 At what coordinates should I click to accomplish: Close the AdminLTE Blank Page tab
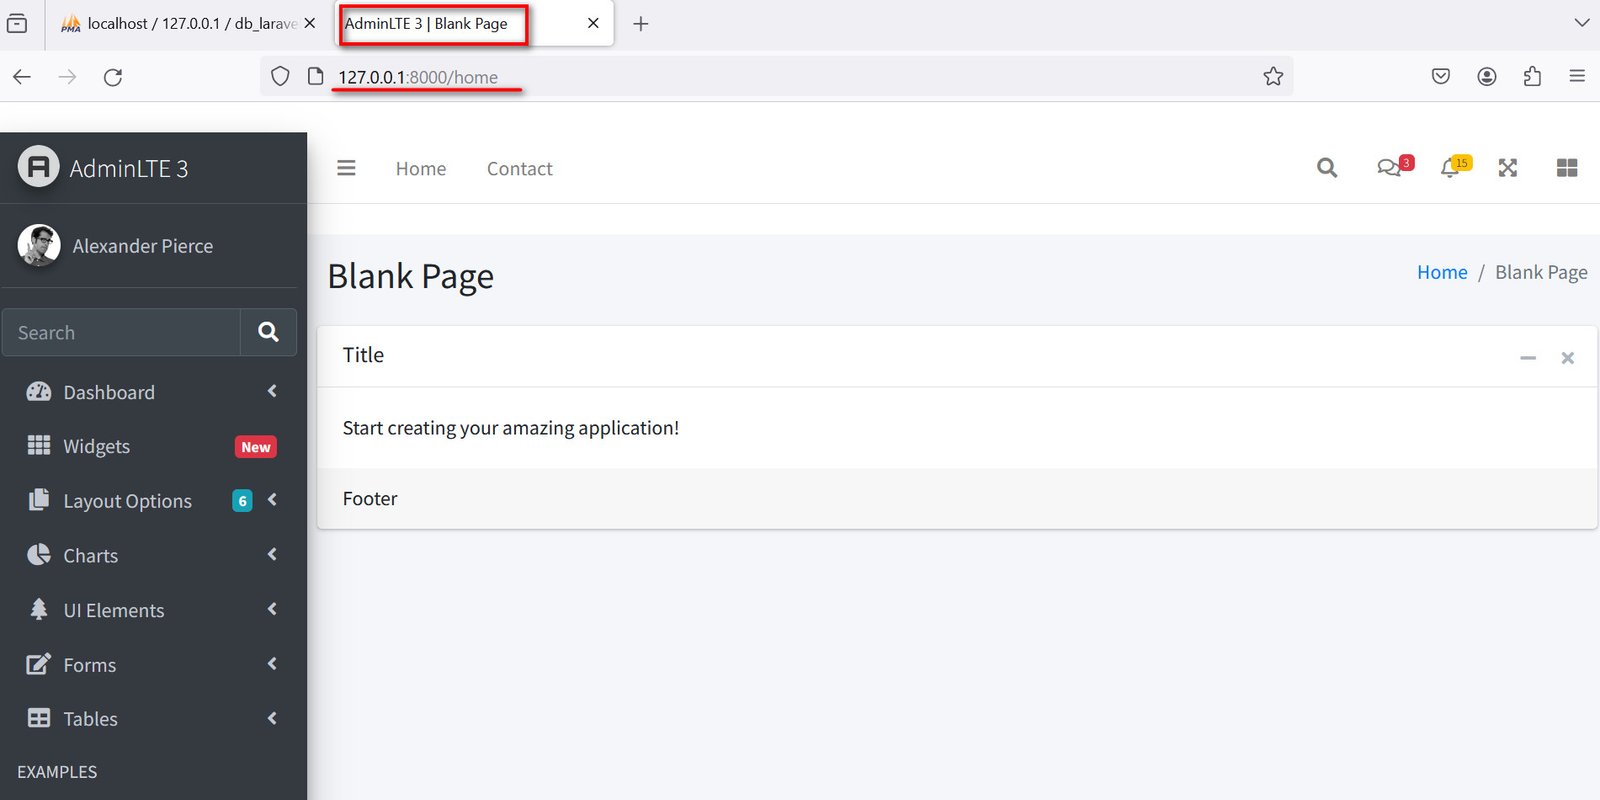pos(593,23)
